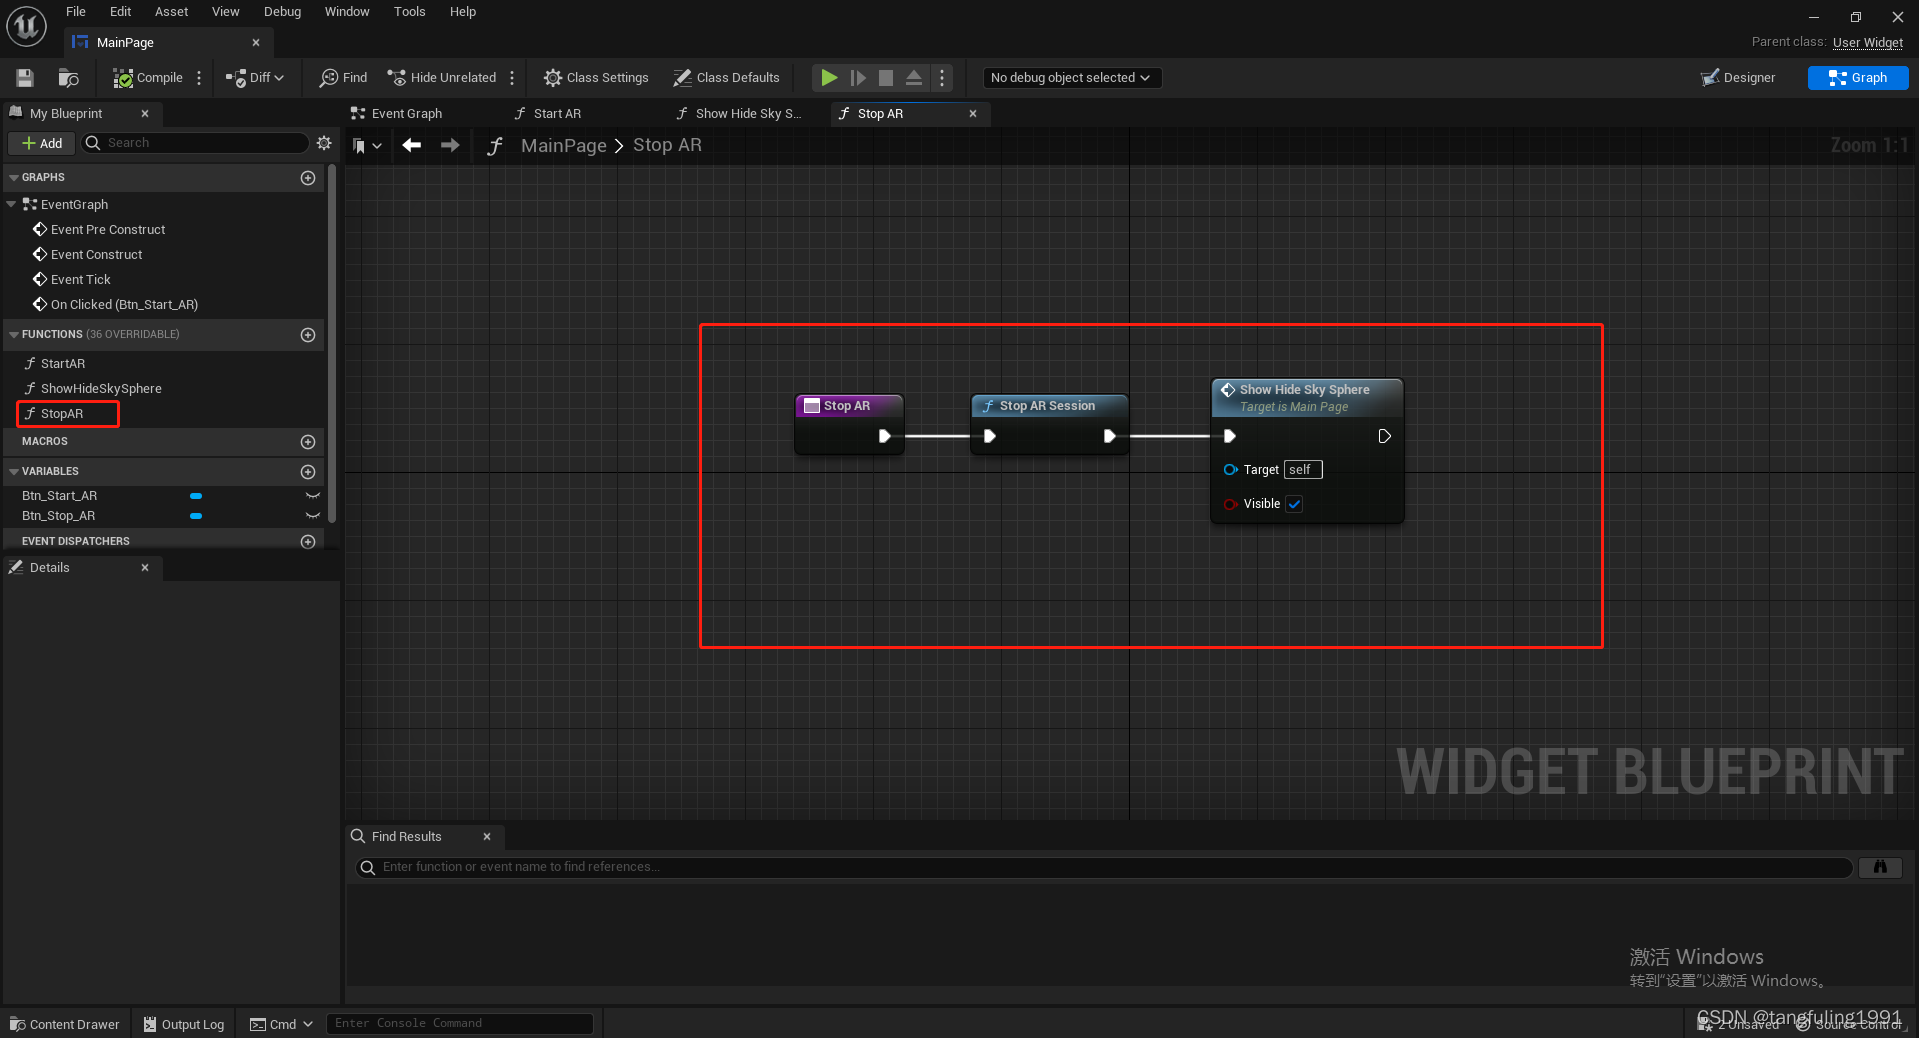1919x1038 pixels.
Task: Collapse EventGraph tree node
Action: point(12,205)
